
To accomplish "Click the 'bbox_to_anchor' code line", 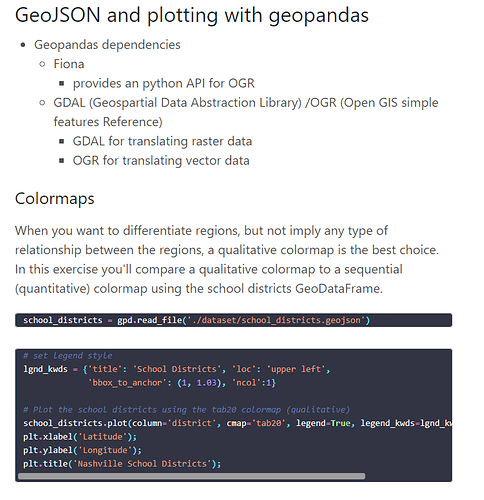I will (x=182, y=383).
